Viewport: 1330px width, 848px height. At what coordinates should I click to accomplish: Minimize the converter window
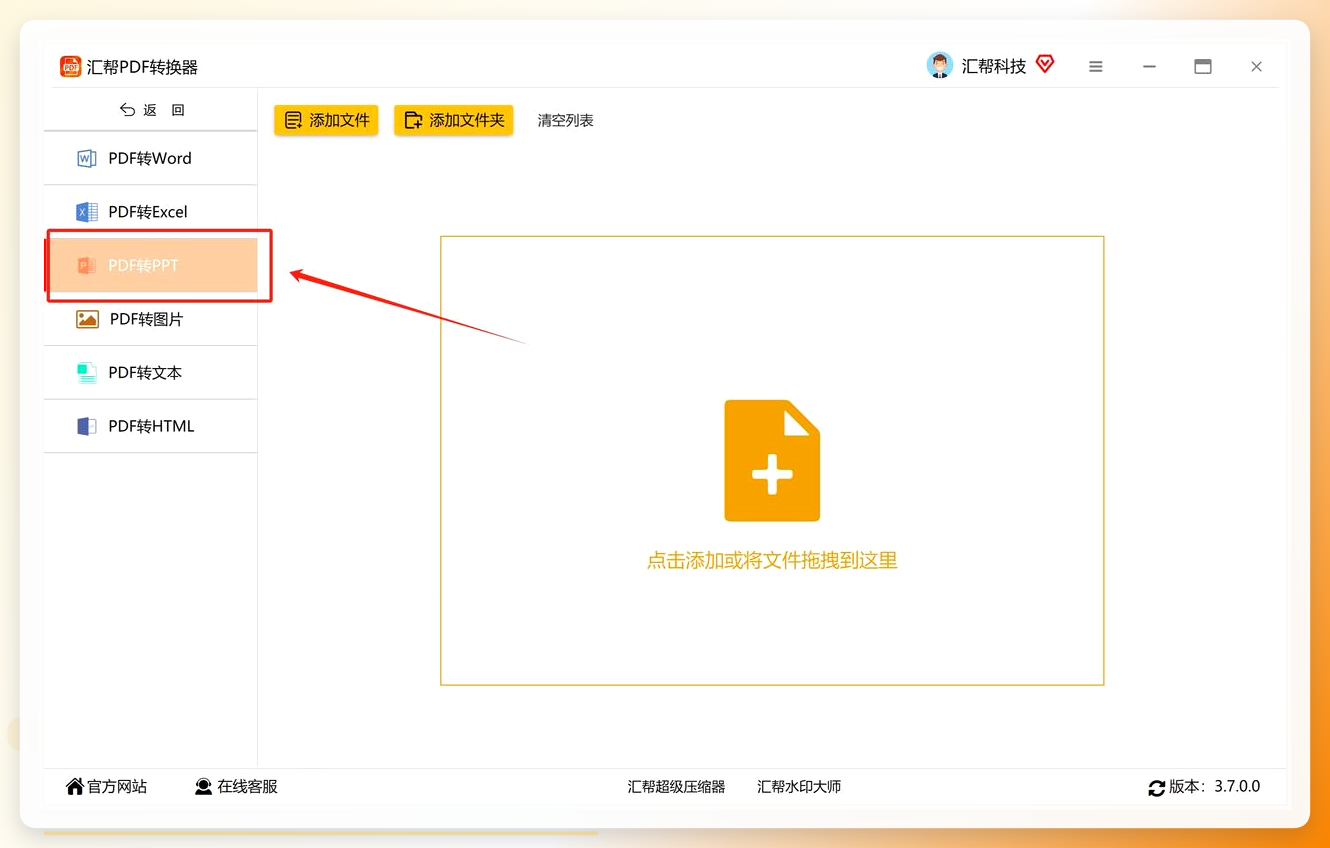1150,67
